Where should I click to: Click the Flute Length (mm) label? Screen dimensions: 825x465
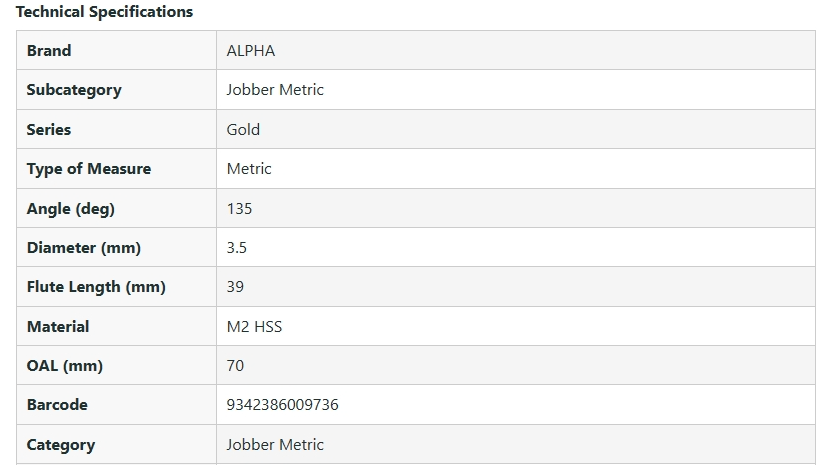pyautogui.click(x=96, y=287)
